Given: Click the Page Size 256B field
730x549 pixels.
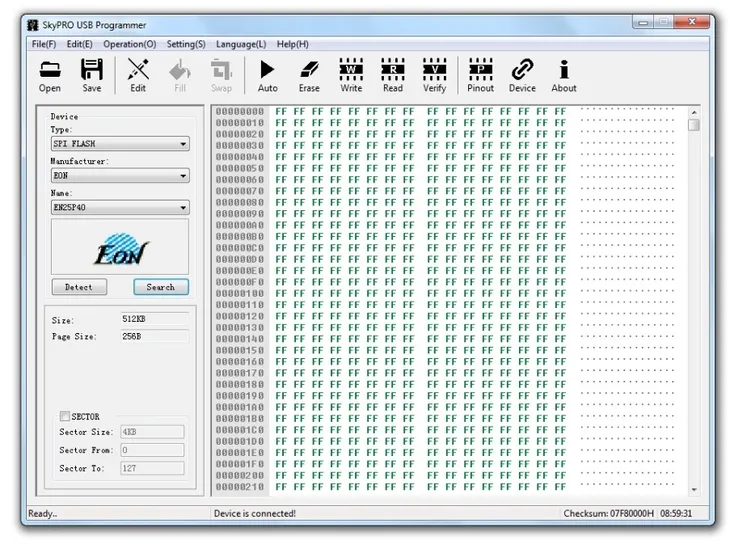Looking at the screenshot, I should pos(155,336).
